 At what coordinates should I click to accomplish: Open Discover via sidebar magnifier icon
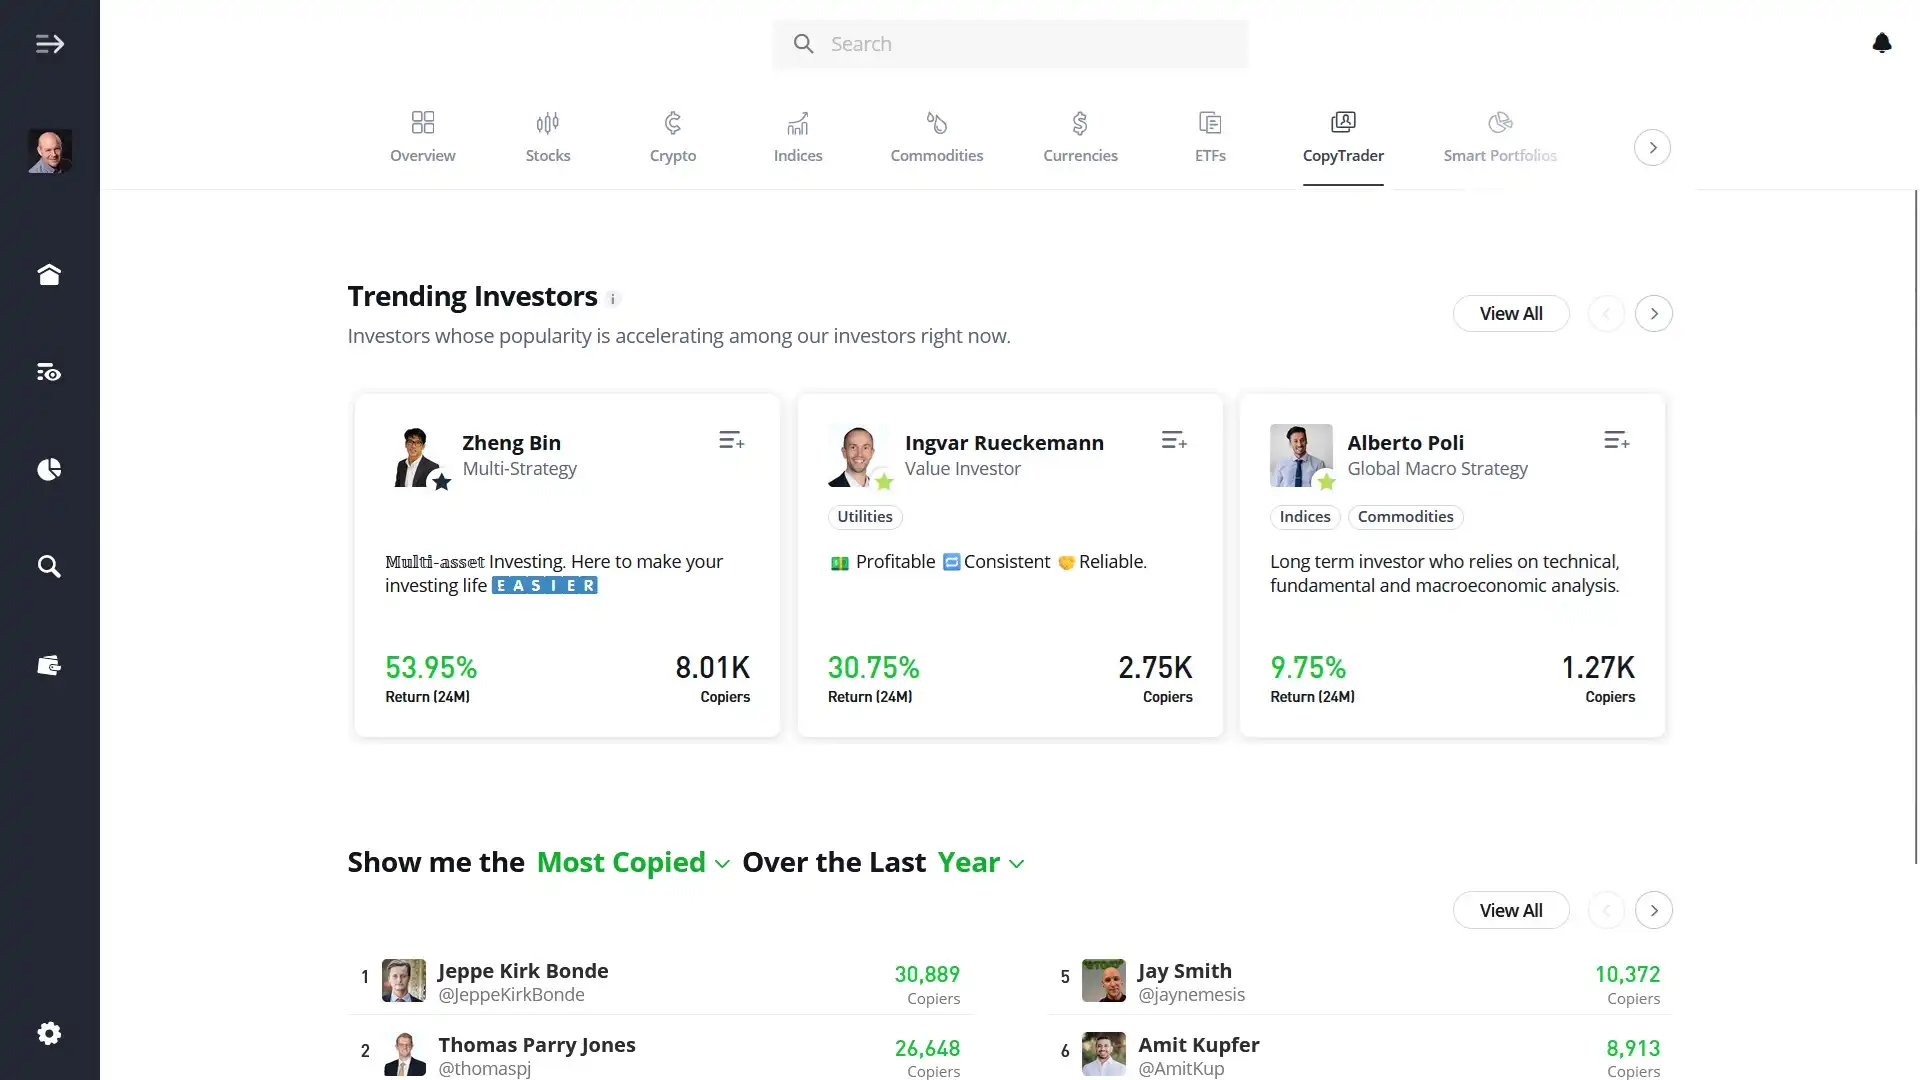click(49, 567)
